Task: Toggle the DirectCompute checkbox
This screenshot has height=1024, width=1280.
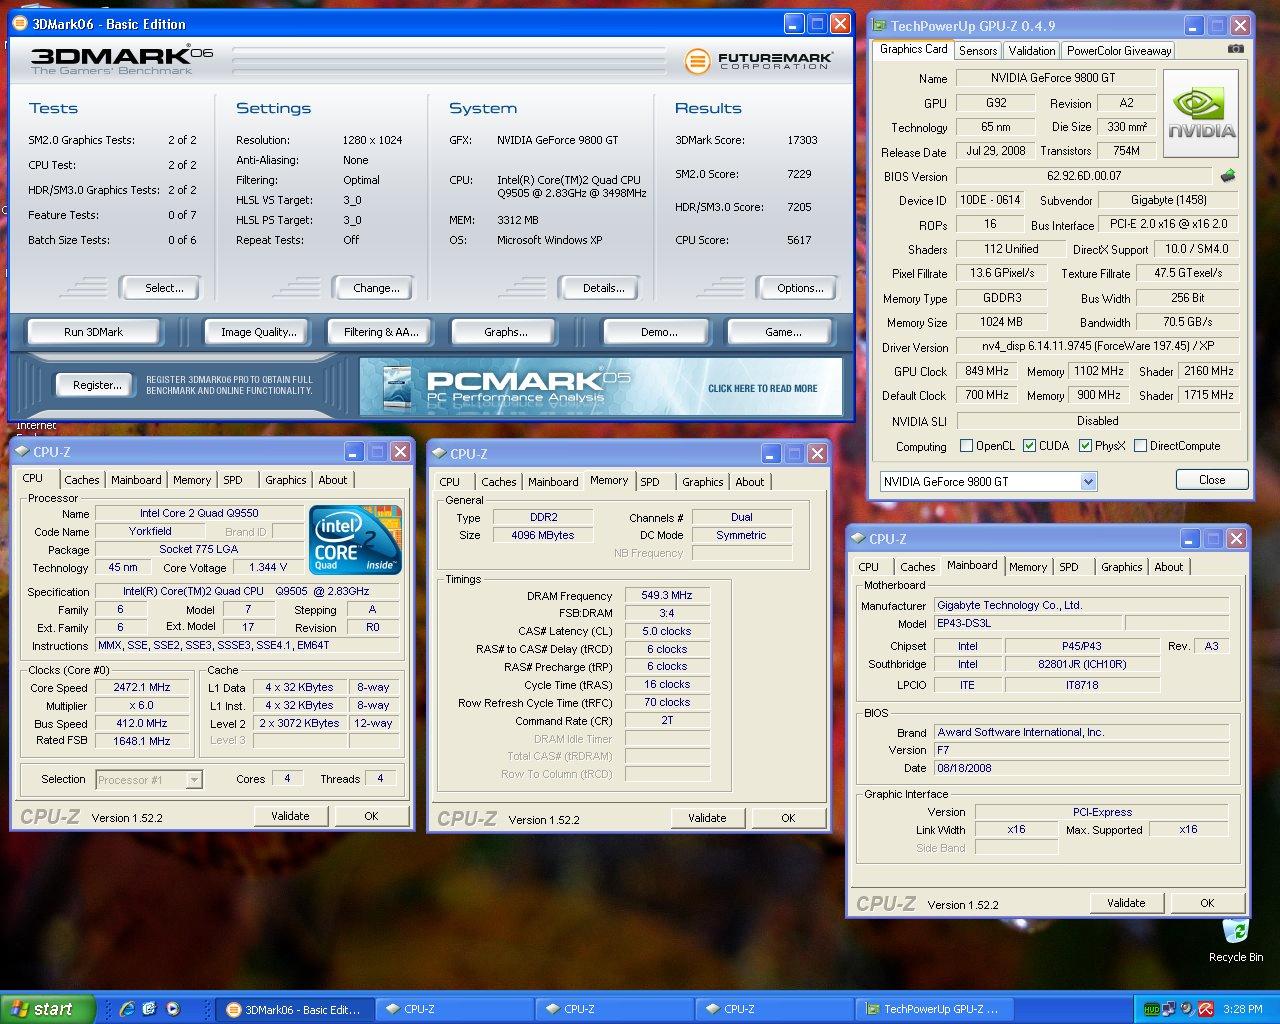Action: (1140, 446)
